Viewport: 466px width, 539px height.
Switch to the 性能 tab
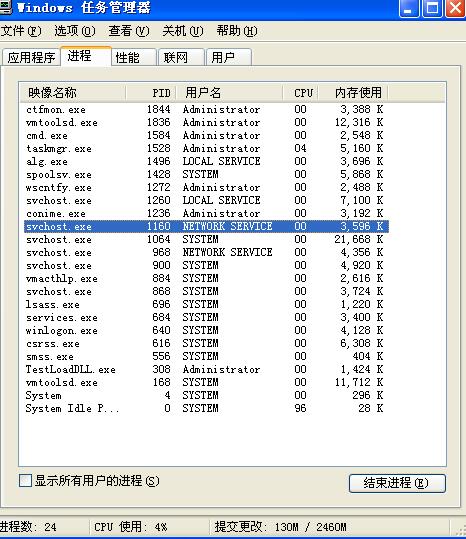coord(134,57)
